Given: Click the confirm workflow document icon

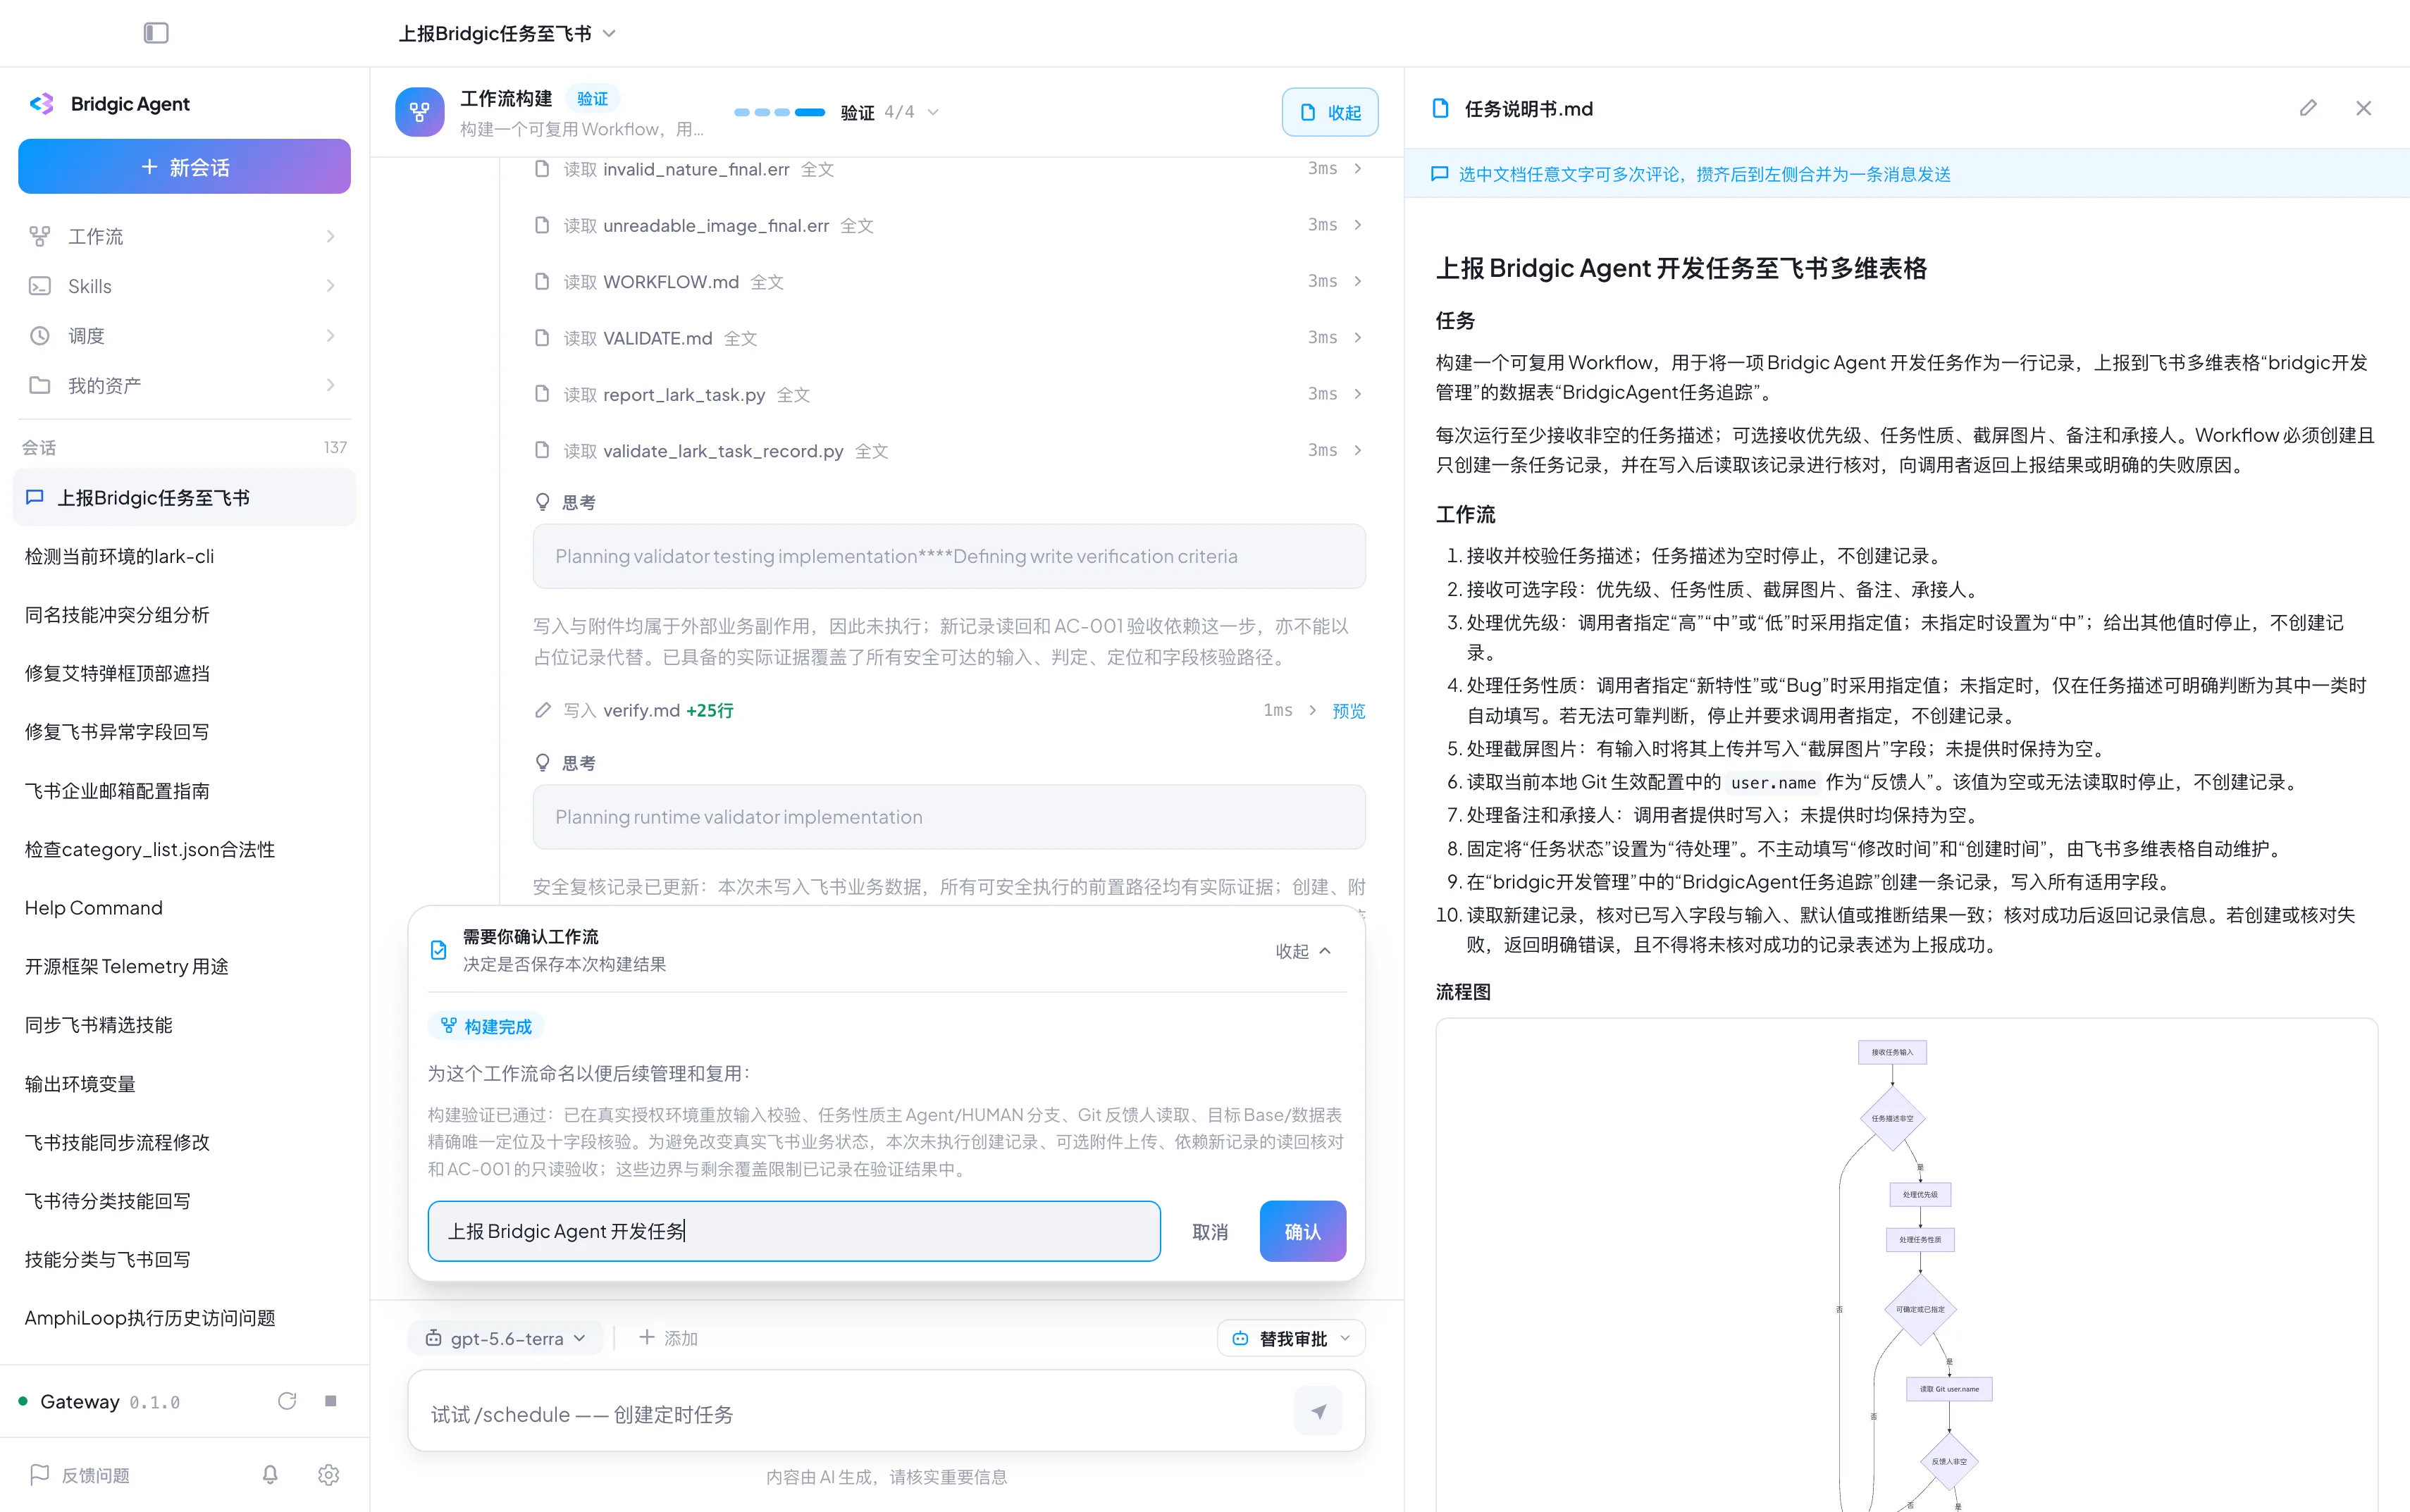Looking at the screenshot, I should (438, 950).
